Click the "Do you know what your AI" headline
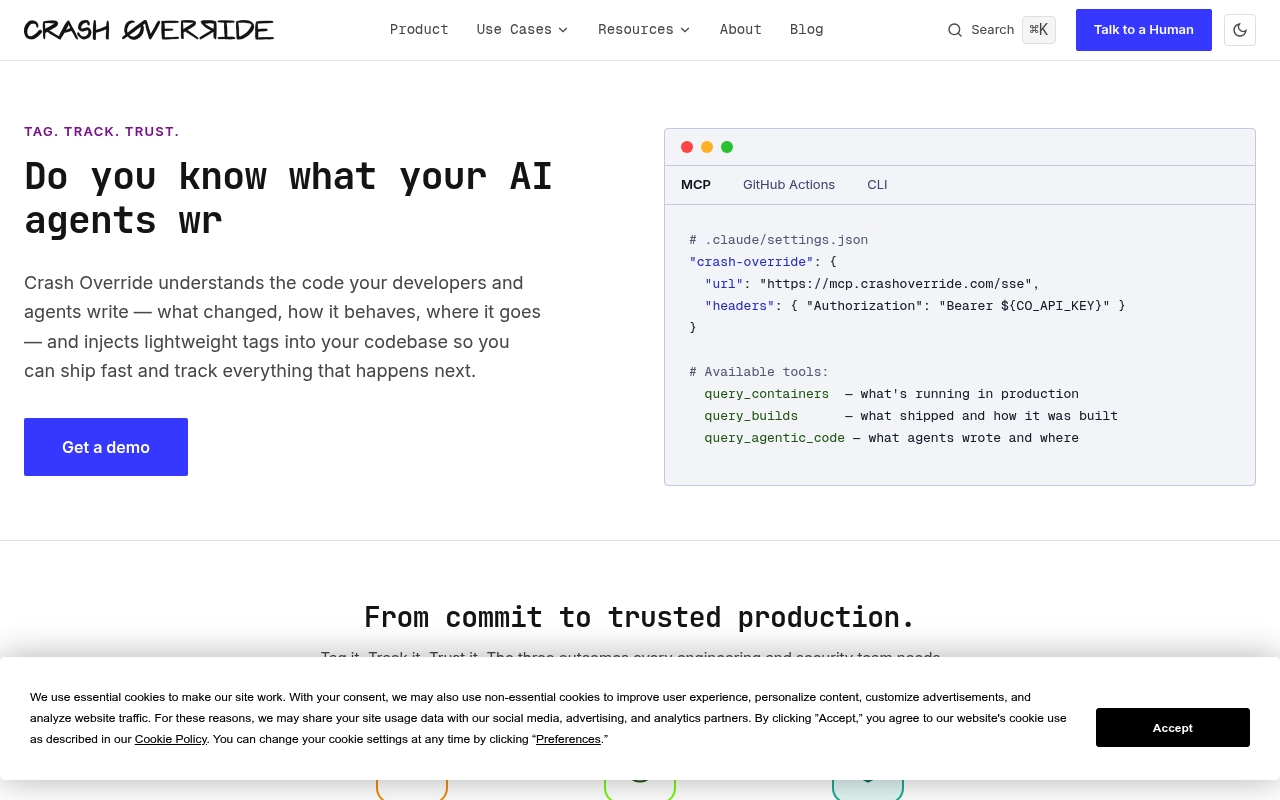This screenshot has height=800, width=1280. (289, 177)
